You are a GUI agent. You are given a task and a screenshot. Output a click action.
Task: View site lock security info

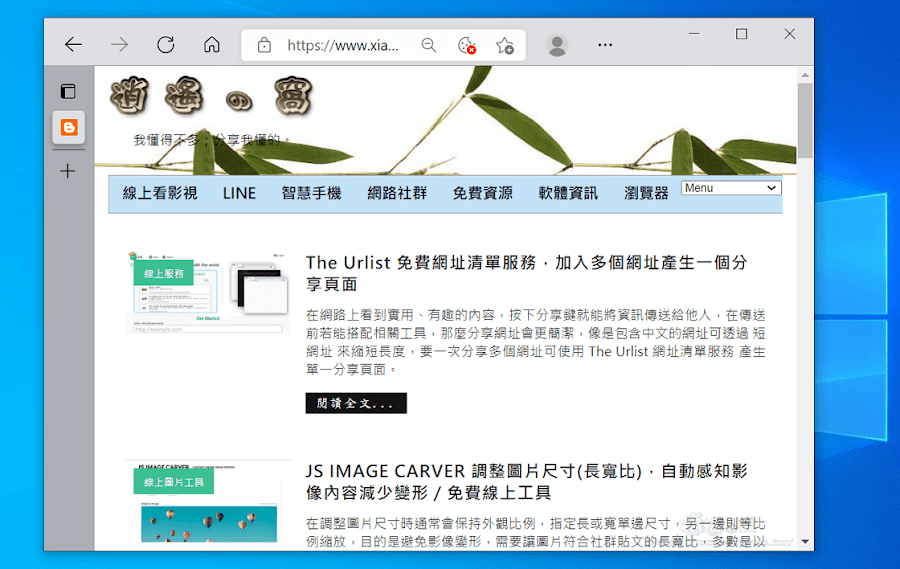pyautogui.click(x=264, y=45)
